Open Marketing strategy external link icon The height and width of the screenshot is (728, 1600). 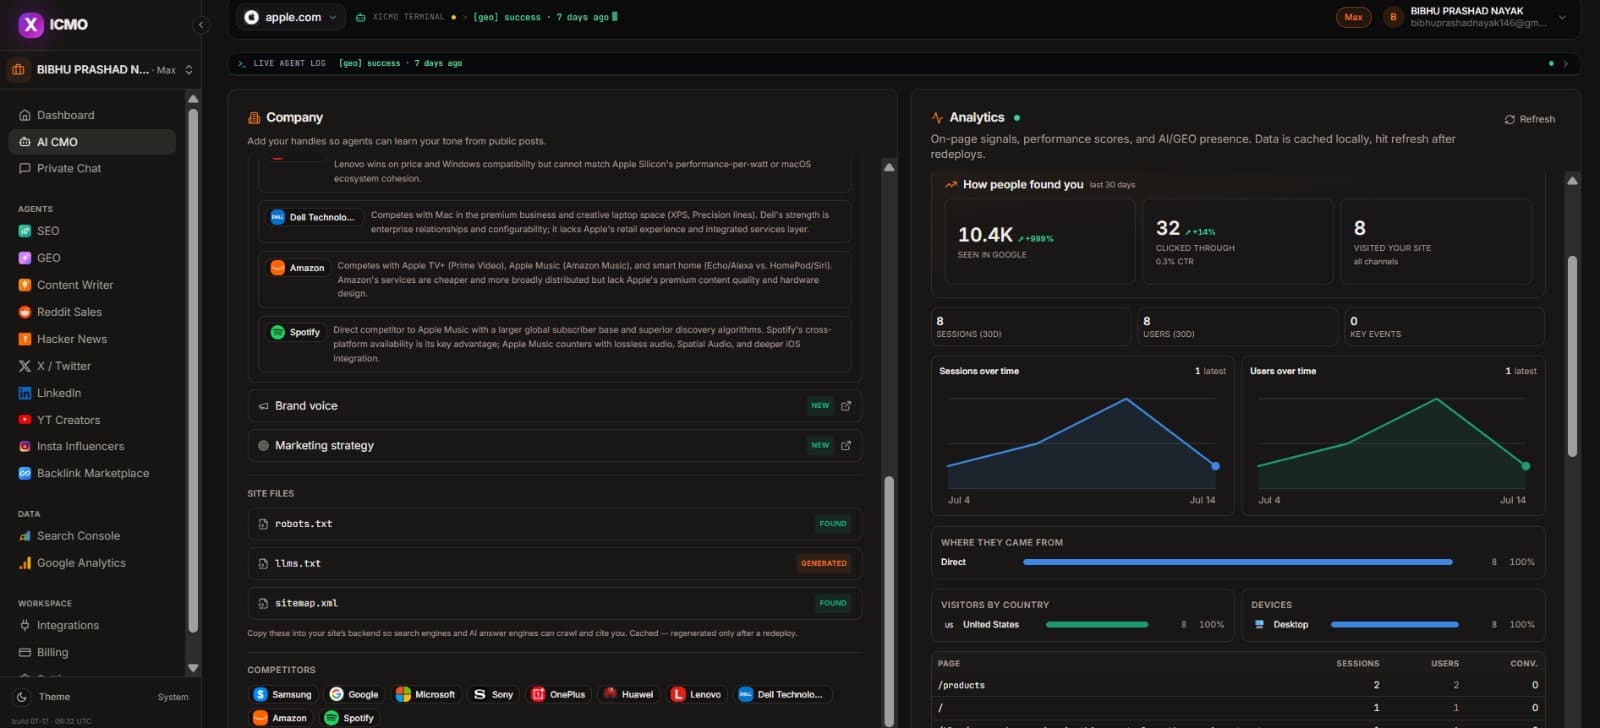click(846, 446)
